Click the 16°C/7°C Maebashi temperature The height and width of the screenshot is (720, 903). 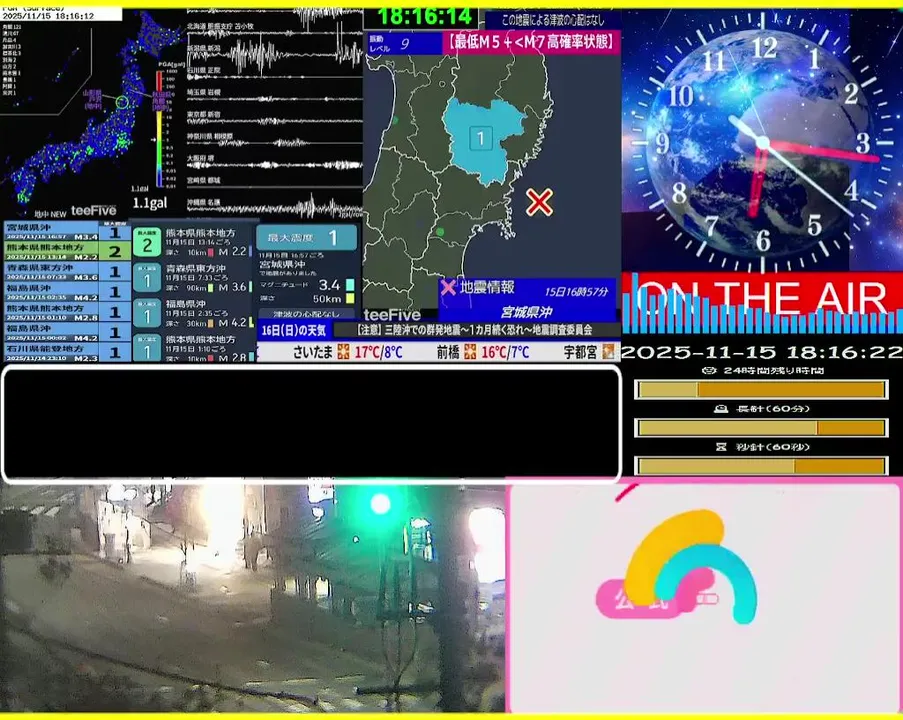click(505, 352)
